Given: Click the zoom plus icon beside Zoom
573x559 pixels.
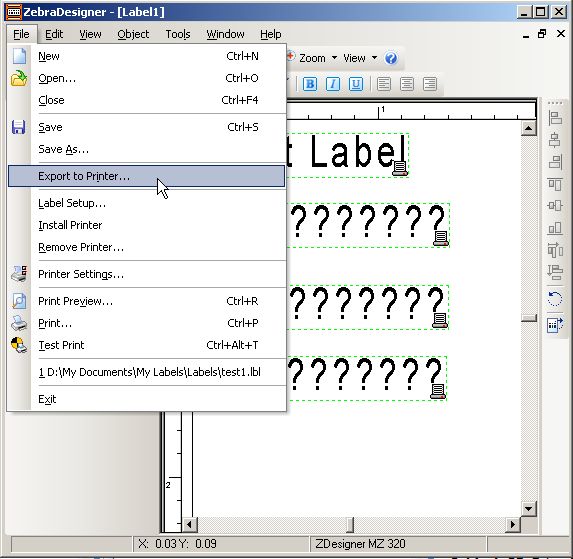Looking at the screenshot, I should [291, 57].
